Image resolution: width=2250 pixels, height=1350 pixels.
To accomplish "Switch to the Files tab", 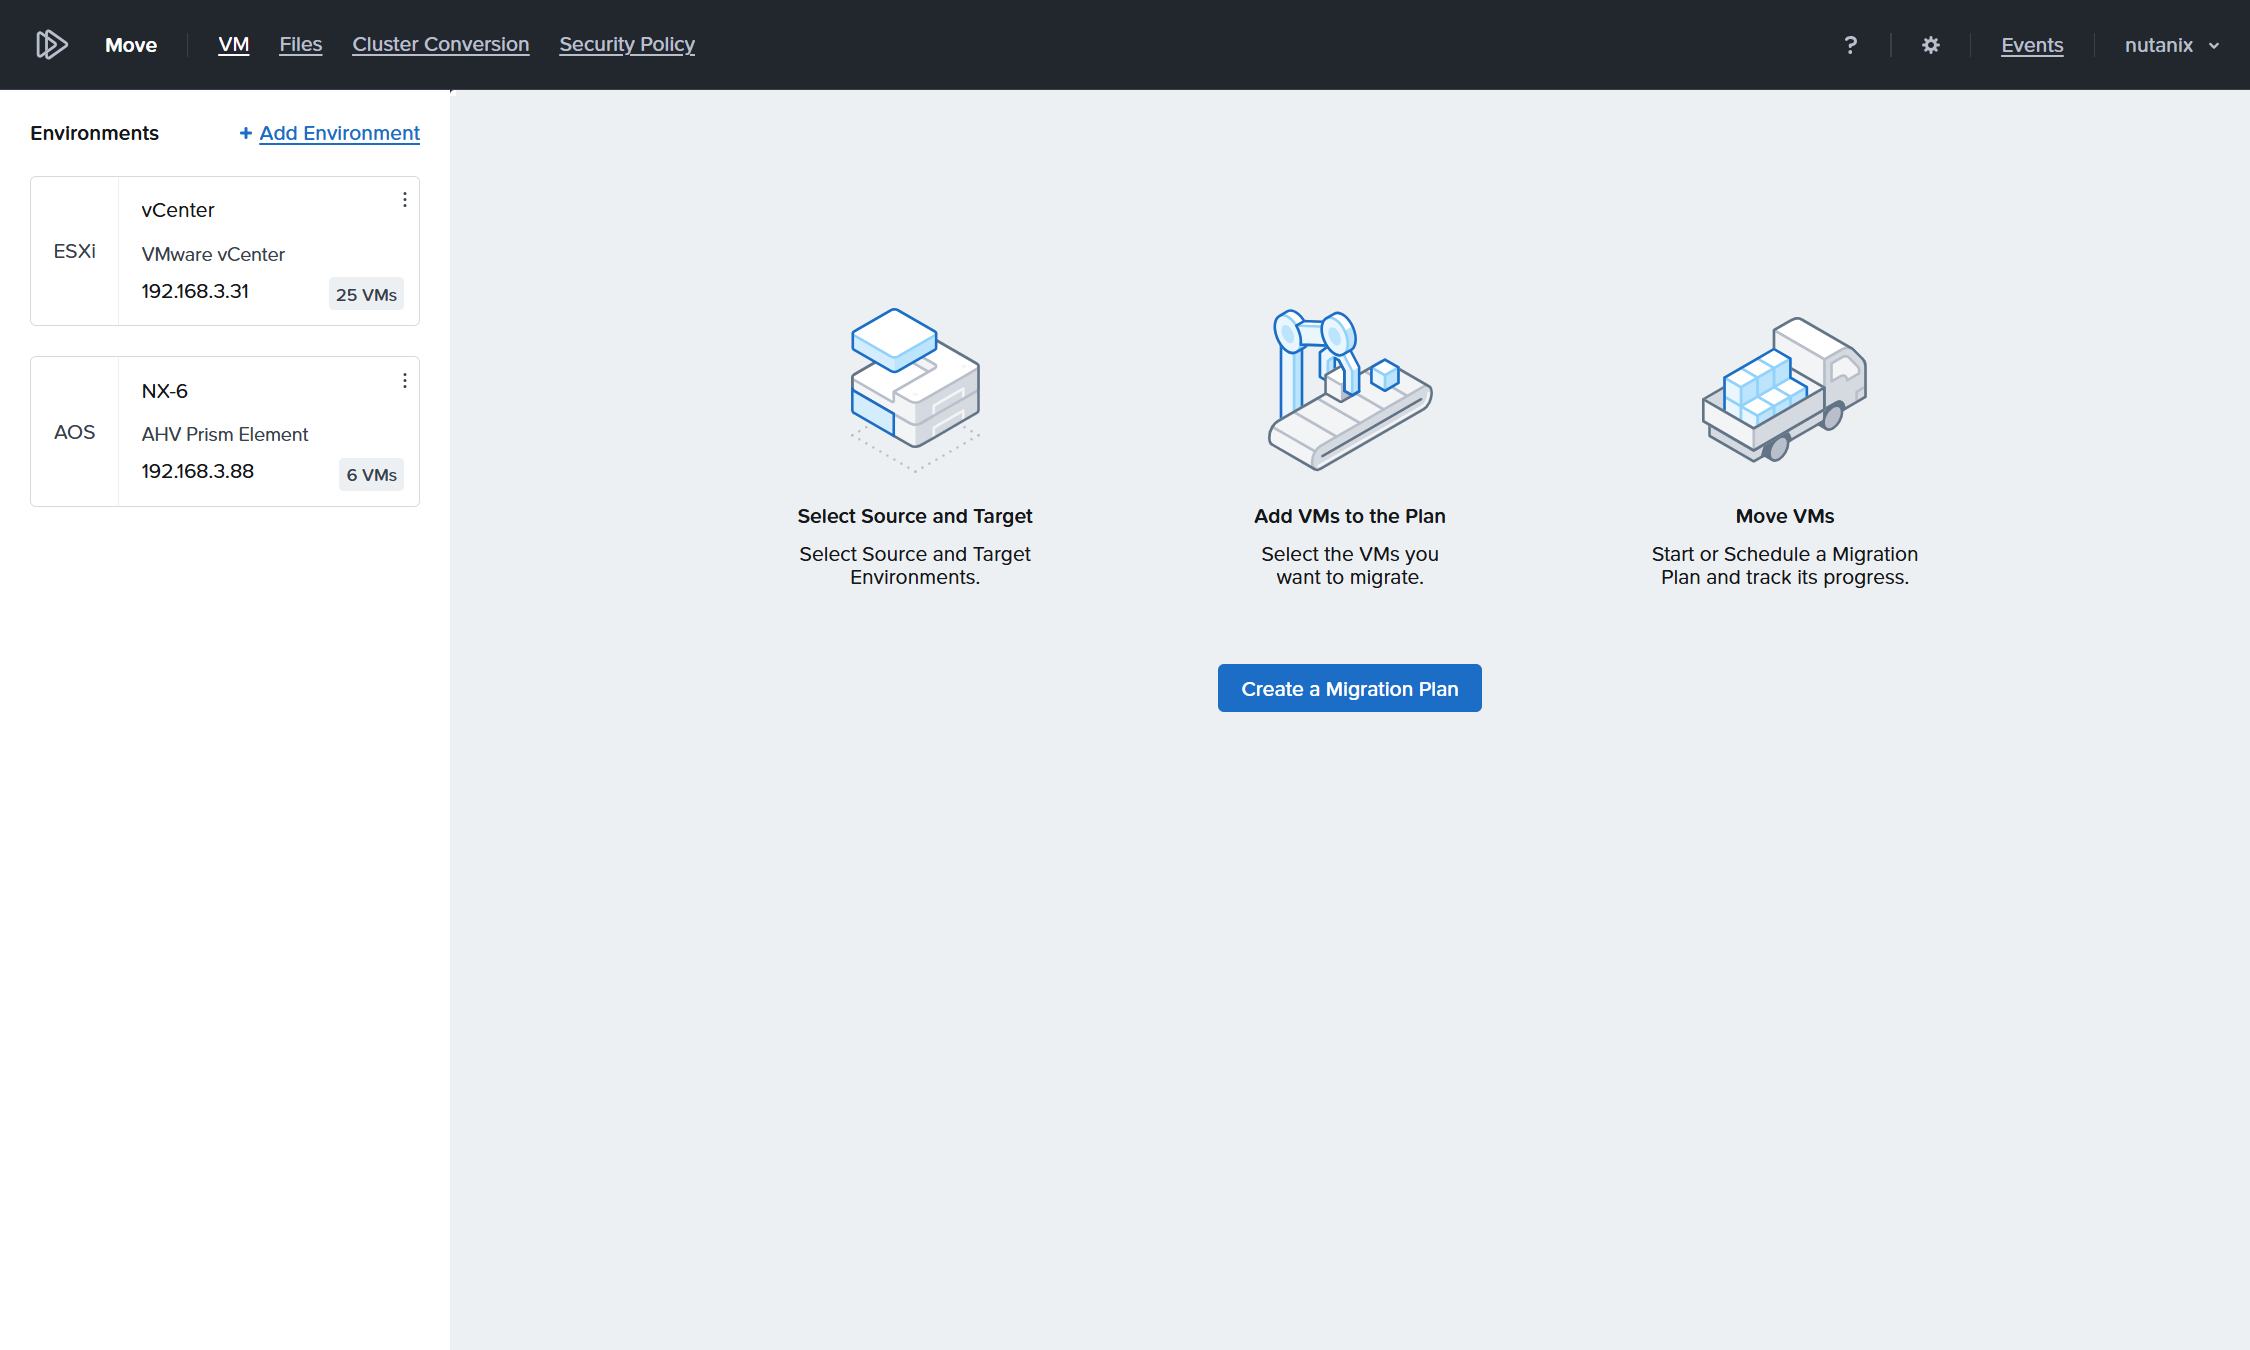I will pos(300,45).
